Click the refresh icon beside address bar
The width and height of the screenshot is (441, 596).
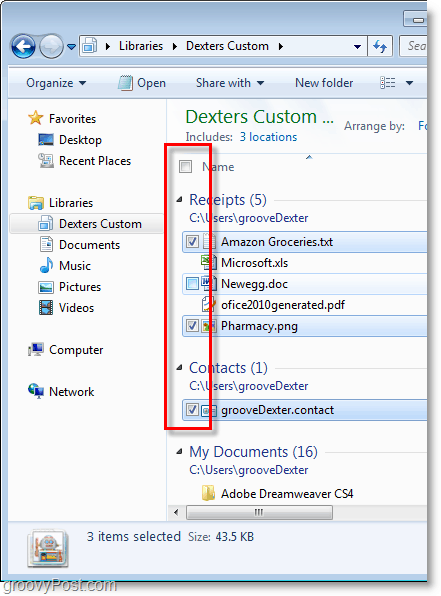point(380,46)
